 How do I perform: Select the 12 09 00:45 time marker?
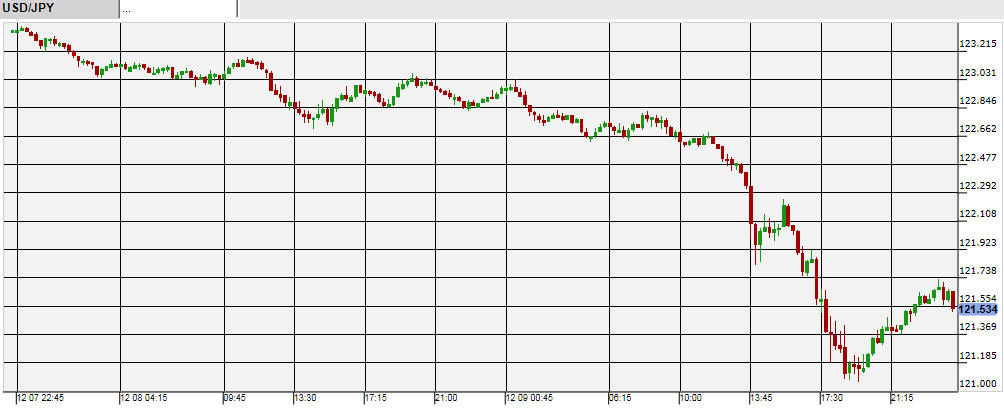tap(530, 398)
